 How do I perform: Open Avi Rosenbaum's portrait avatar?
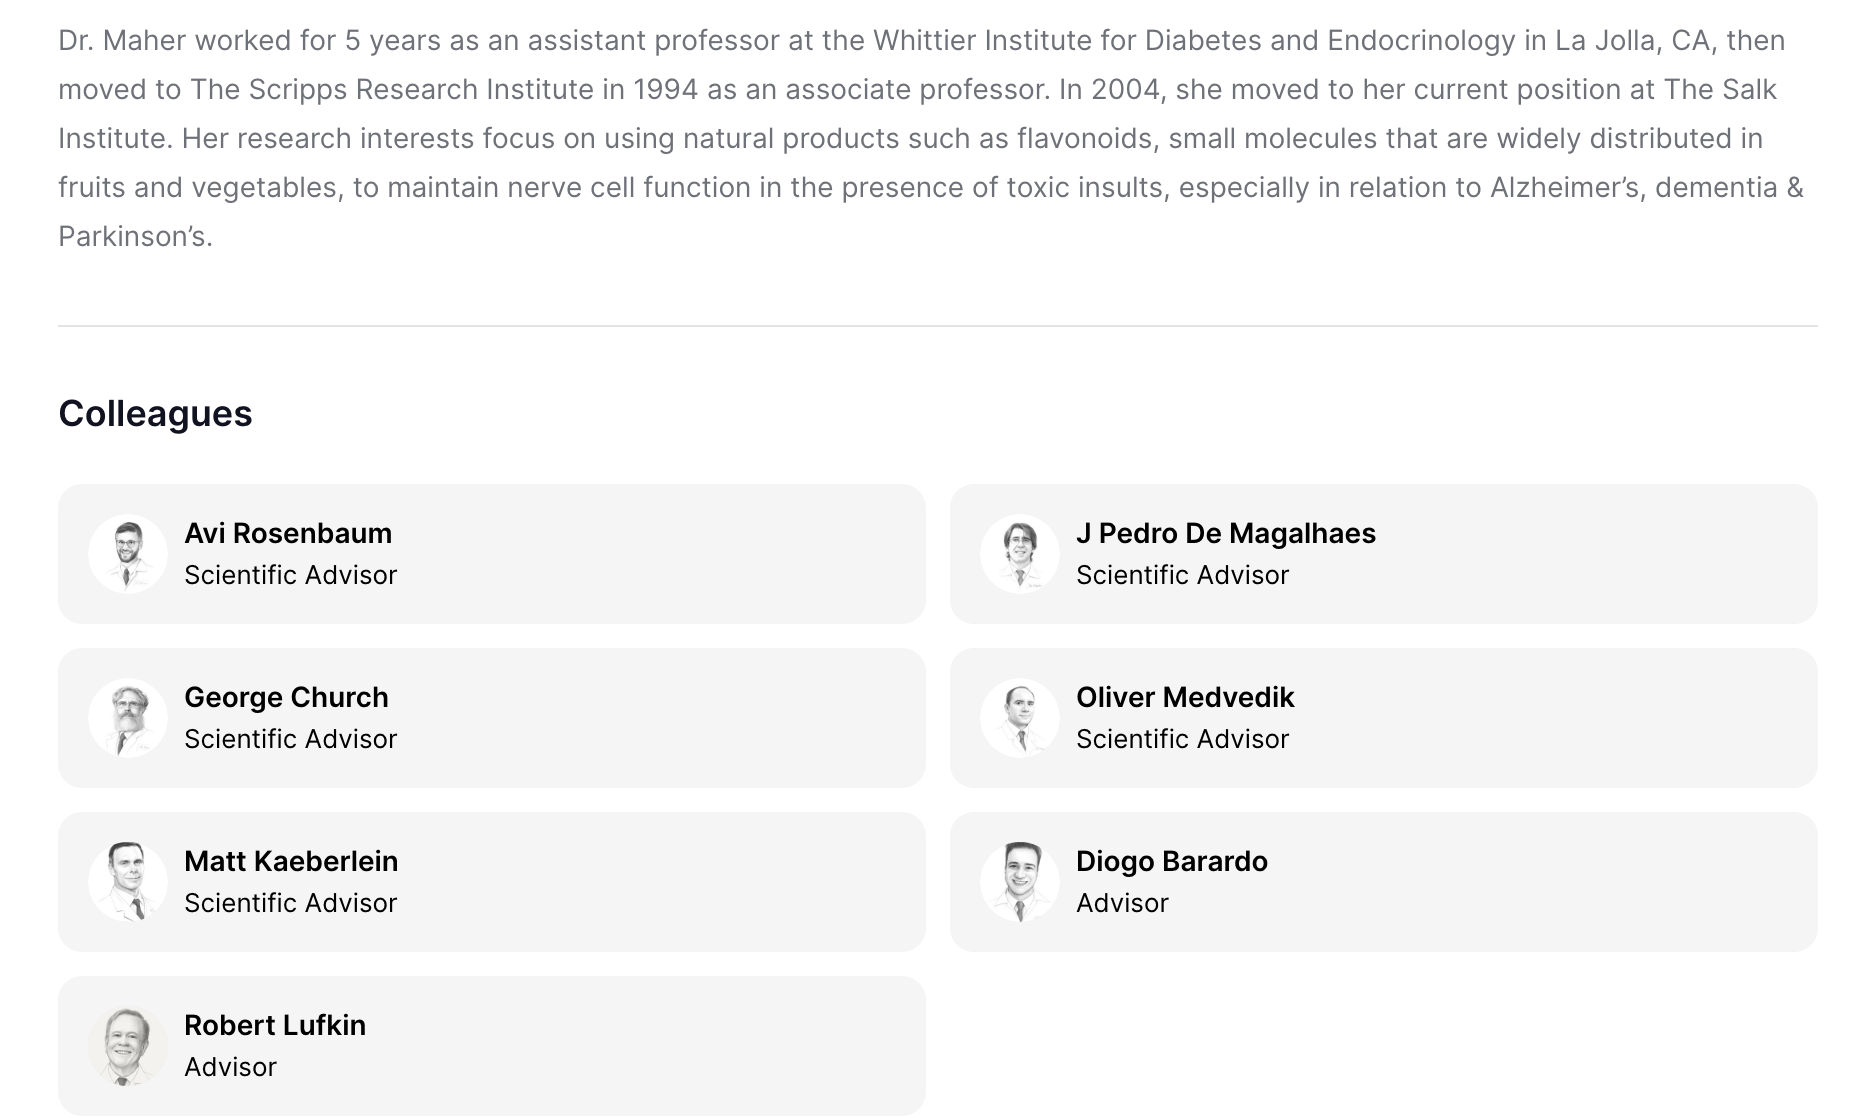(x=128, y=554)
